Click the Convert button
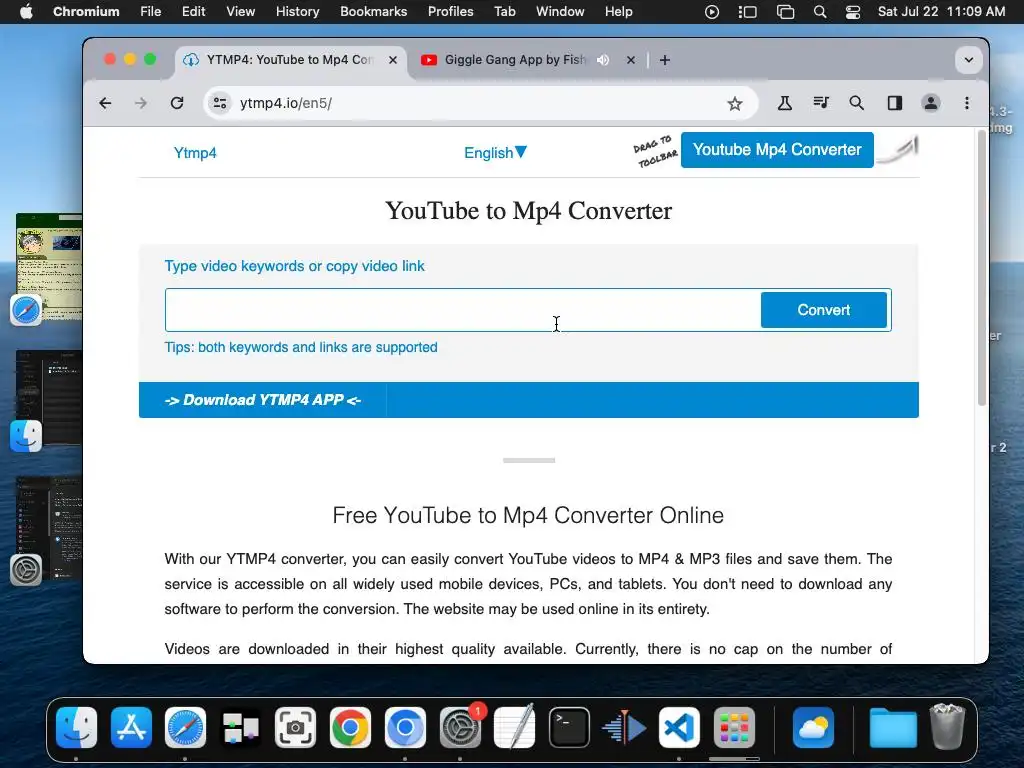The image size is (1024, 768). [824, 310]
